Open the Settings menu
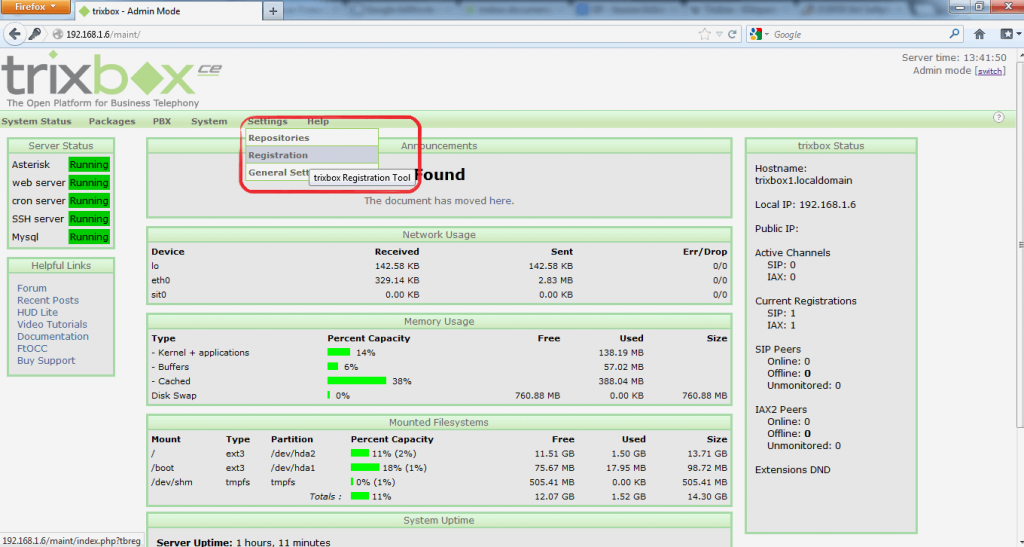The width and height of the screenshot is (1024, 547). coord(267,121)
